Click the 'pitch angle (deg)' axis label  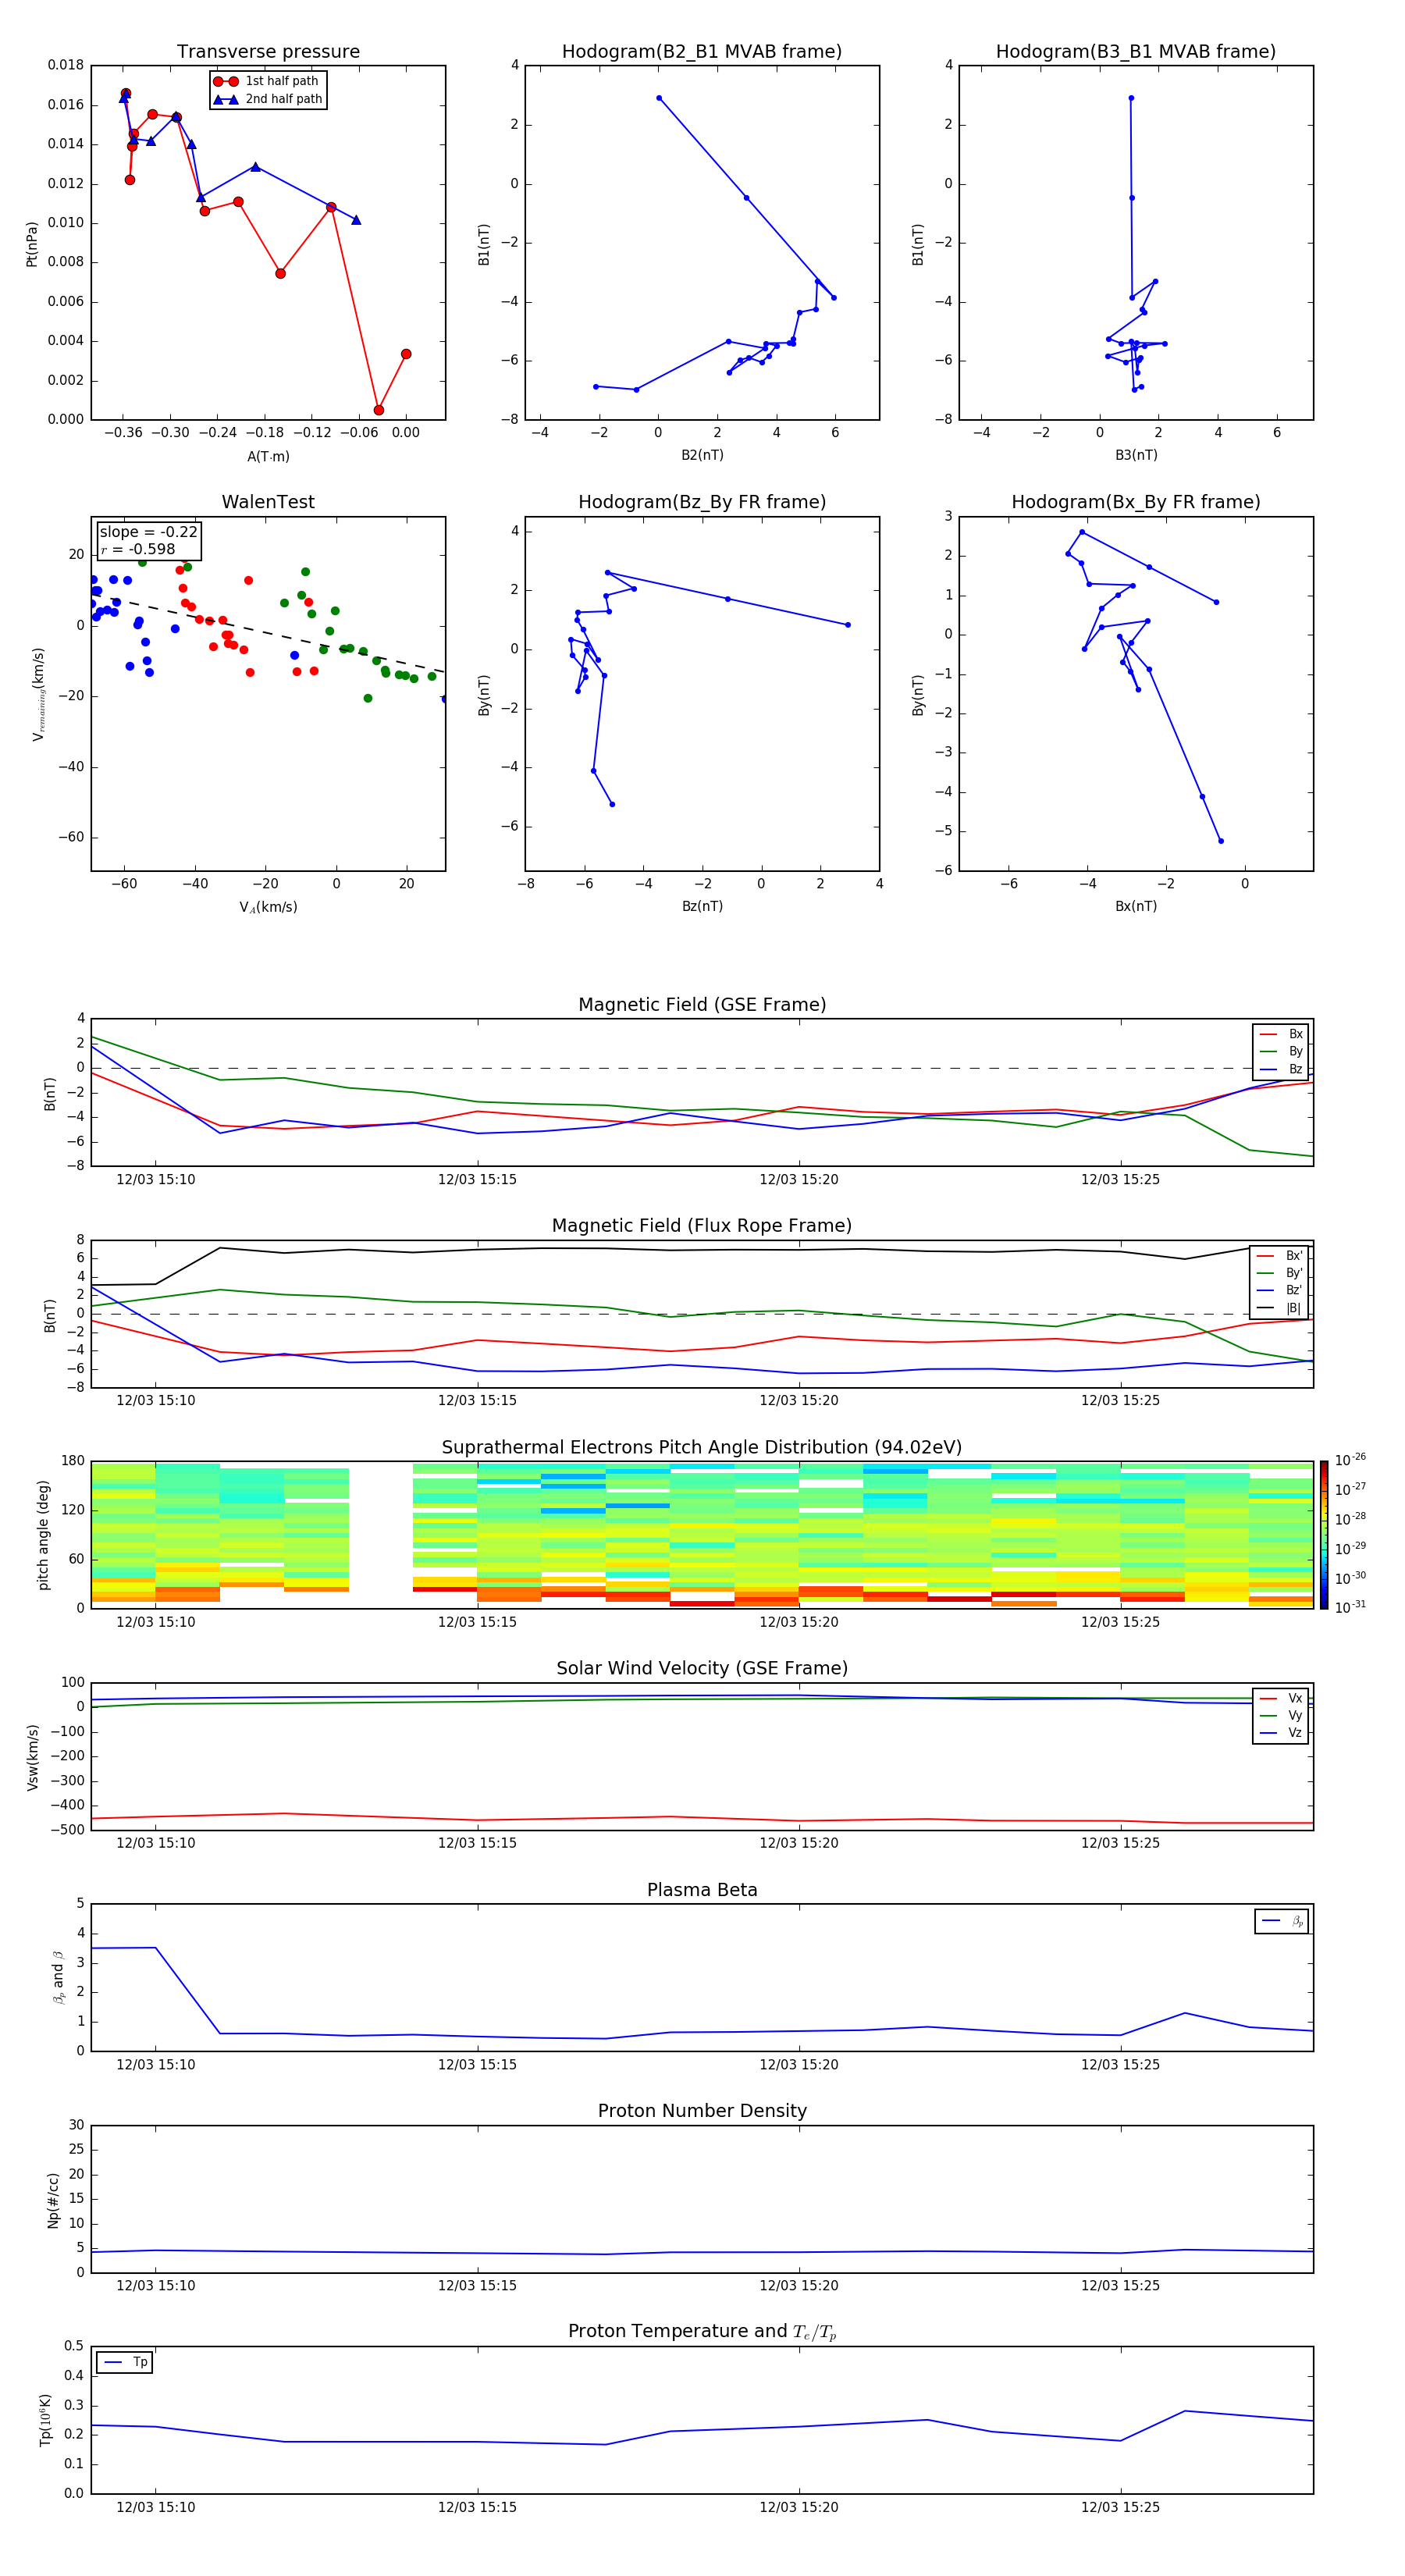[x=43, y=1535]
